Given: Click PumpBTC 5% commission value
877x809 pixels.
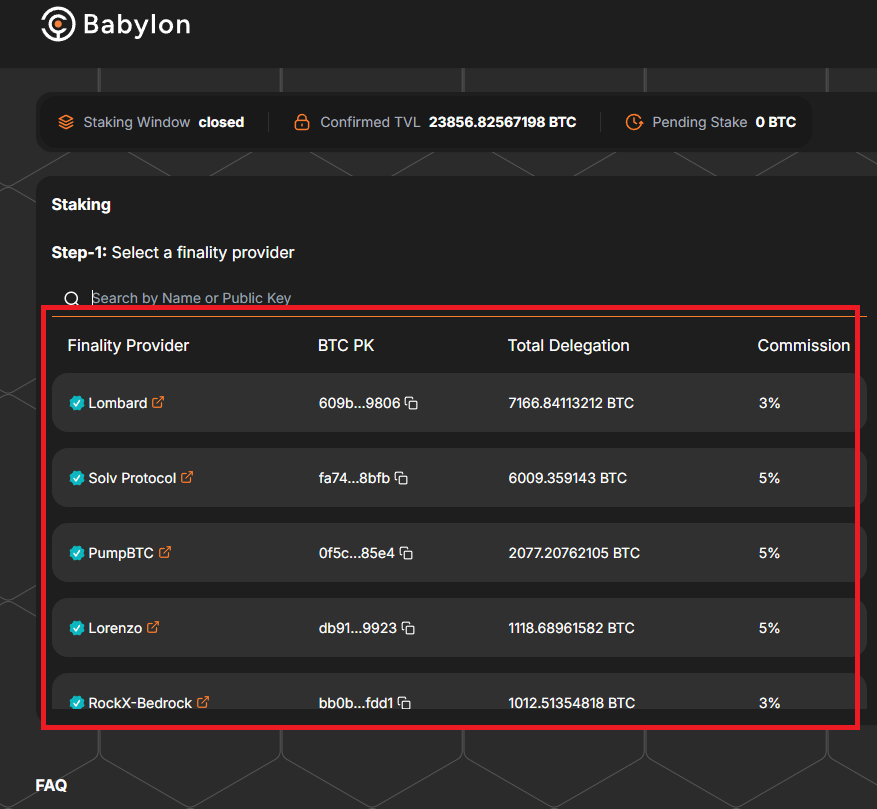Looking at the screenshot, I should click(x=769, y=553).
